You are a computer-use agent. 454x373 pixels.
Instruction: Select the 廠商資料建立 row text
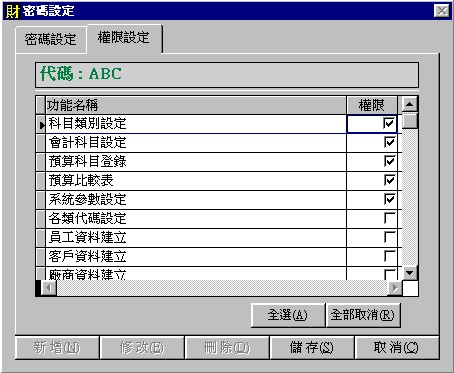point(87,274)
